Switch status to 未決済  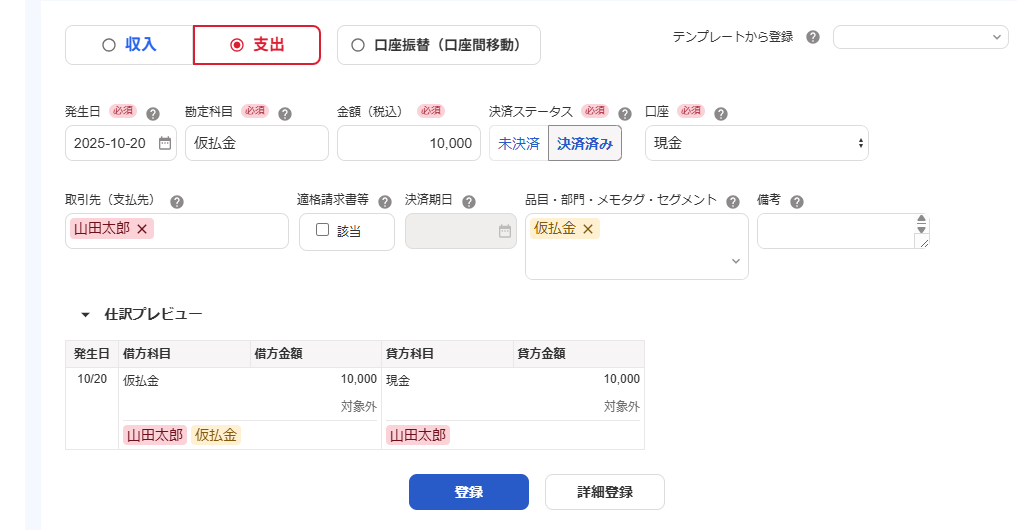tap(519, 144)
